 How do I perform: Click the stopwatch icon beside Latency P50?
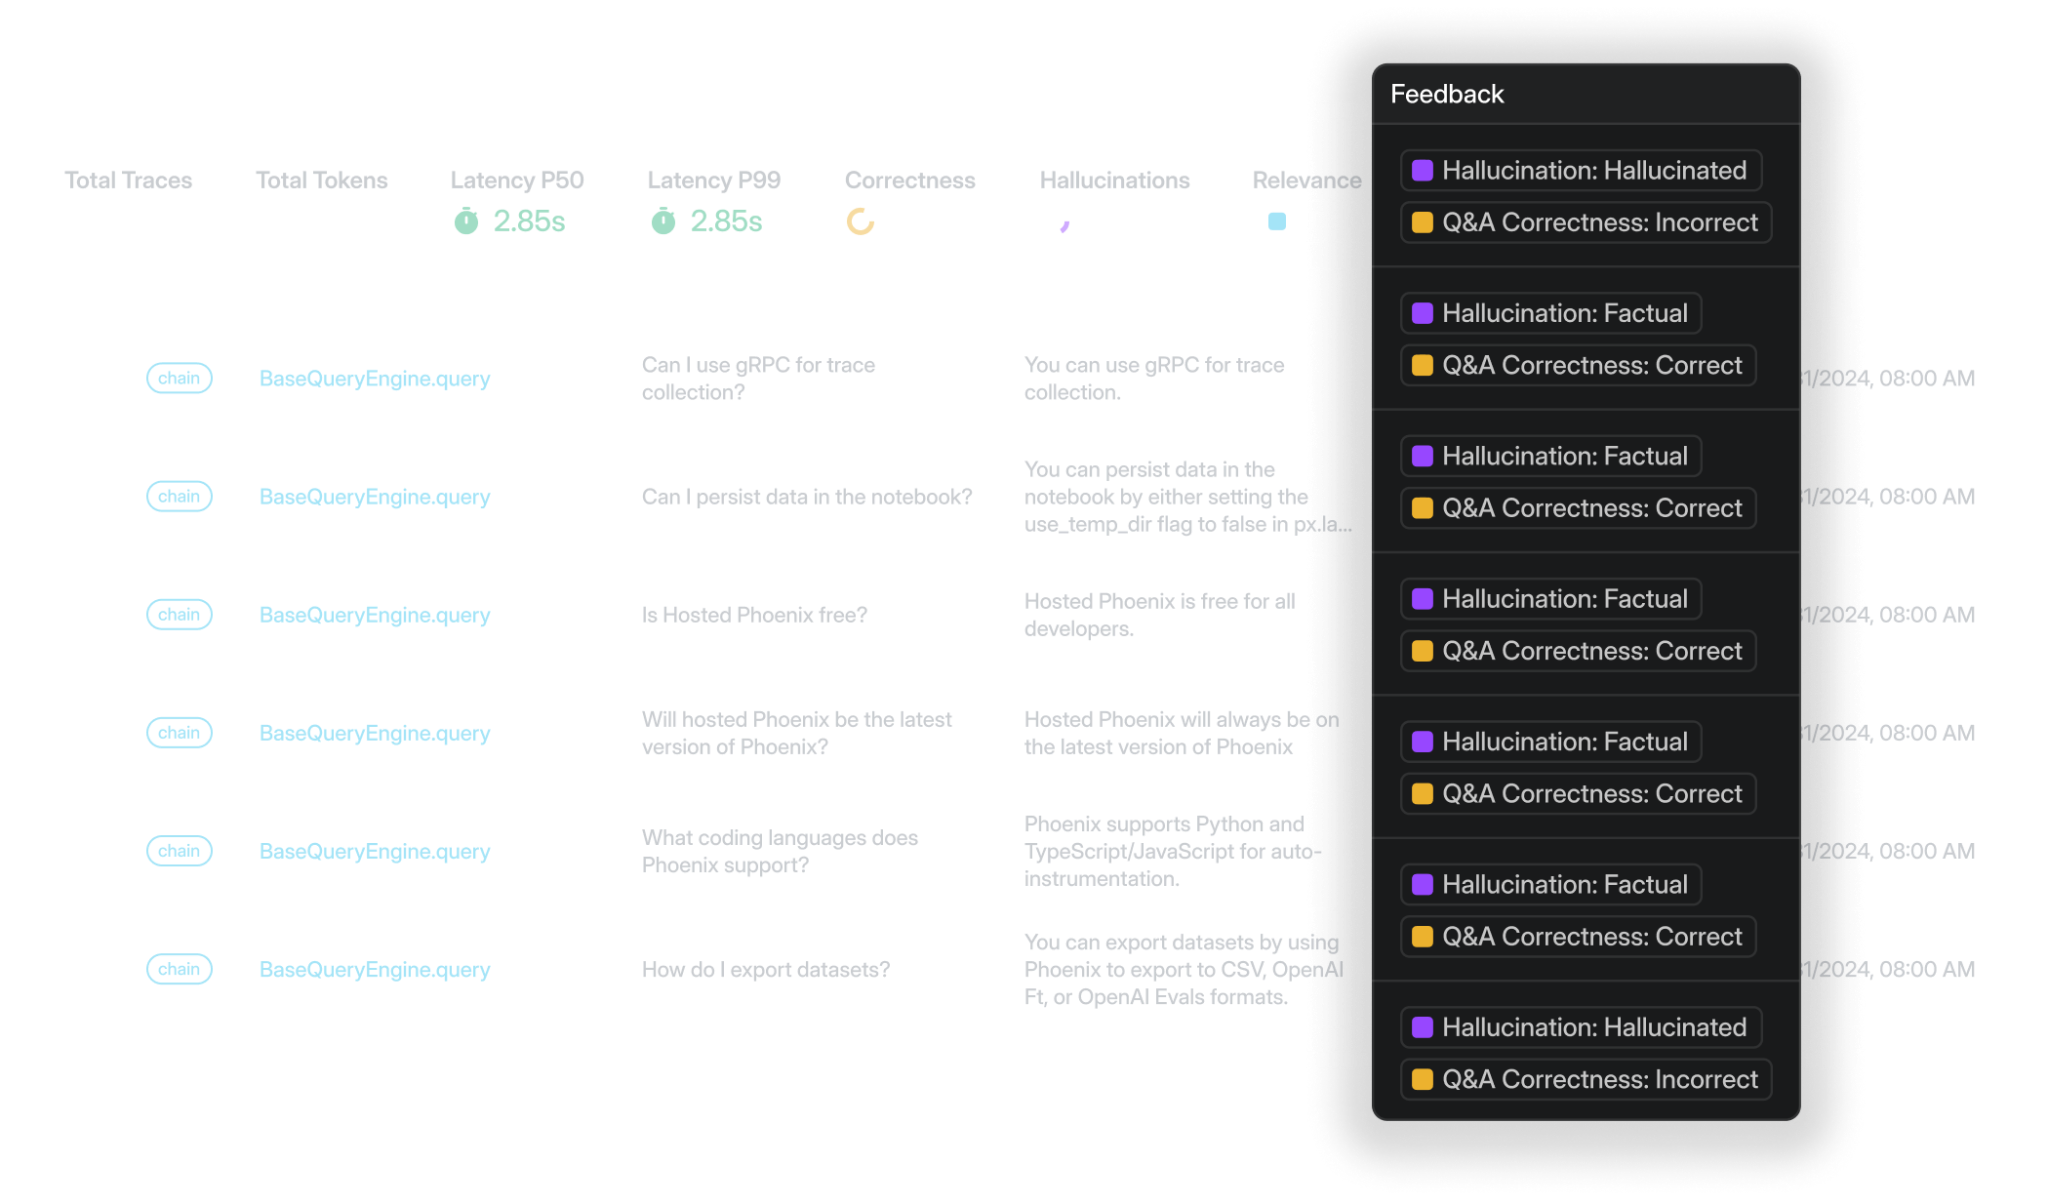pos(466,221)
